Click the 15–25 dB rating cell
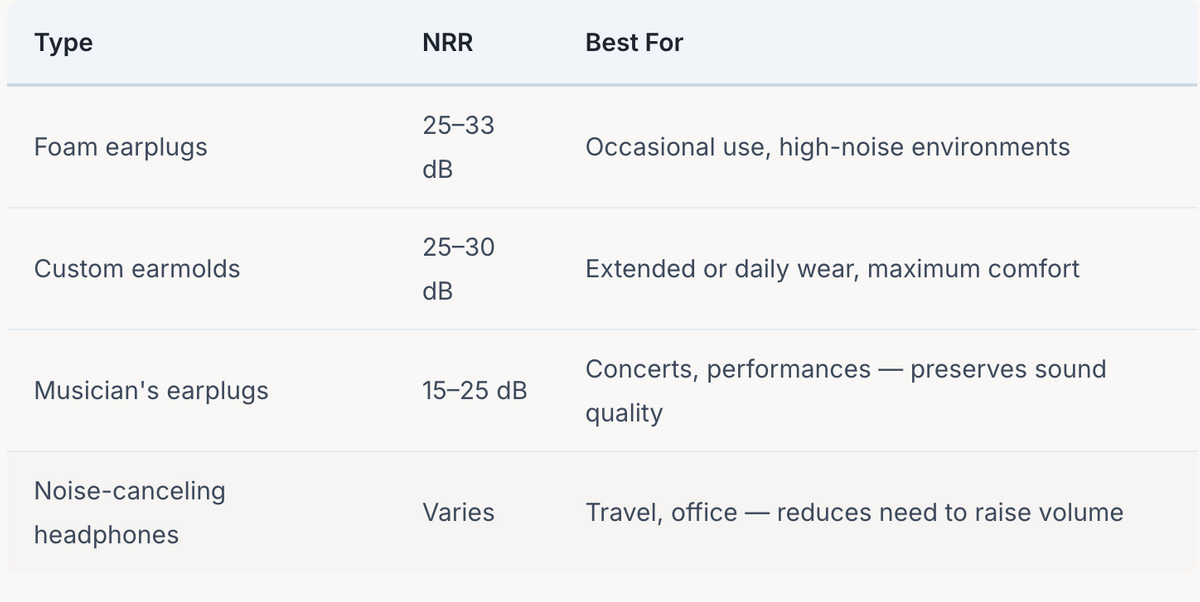Screen dimensions: 1200x602 474,391
